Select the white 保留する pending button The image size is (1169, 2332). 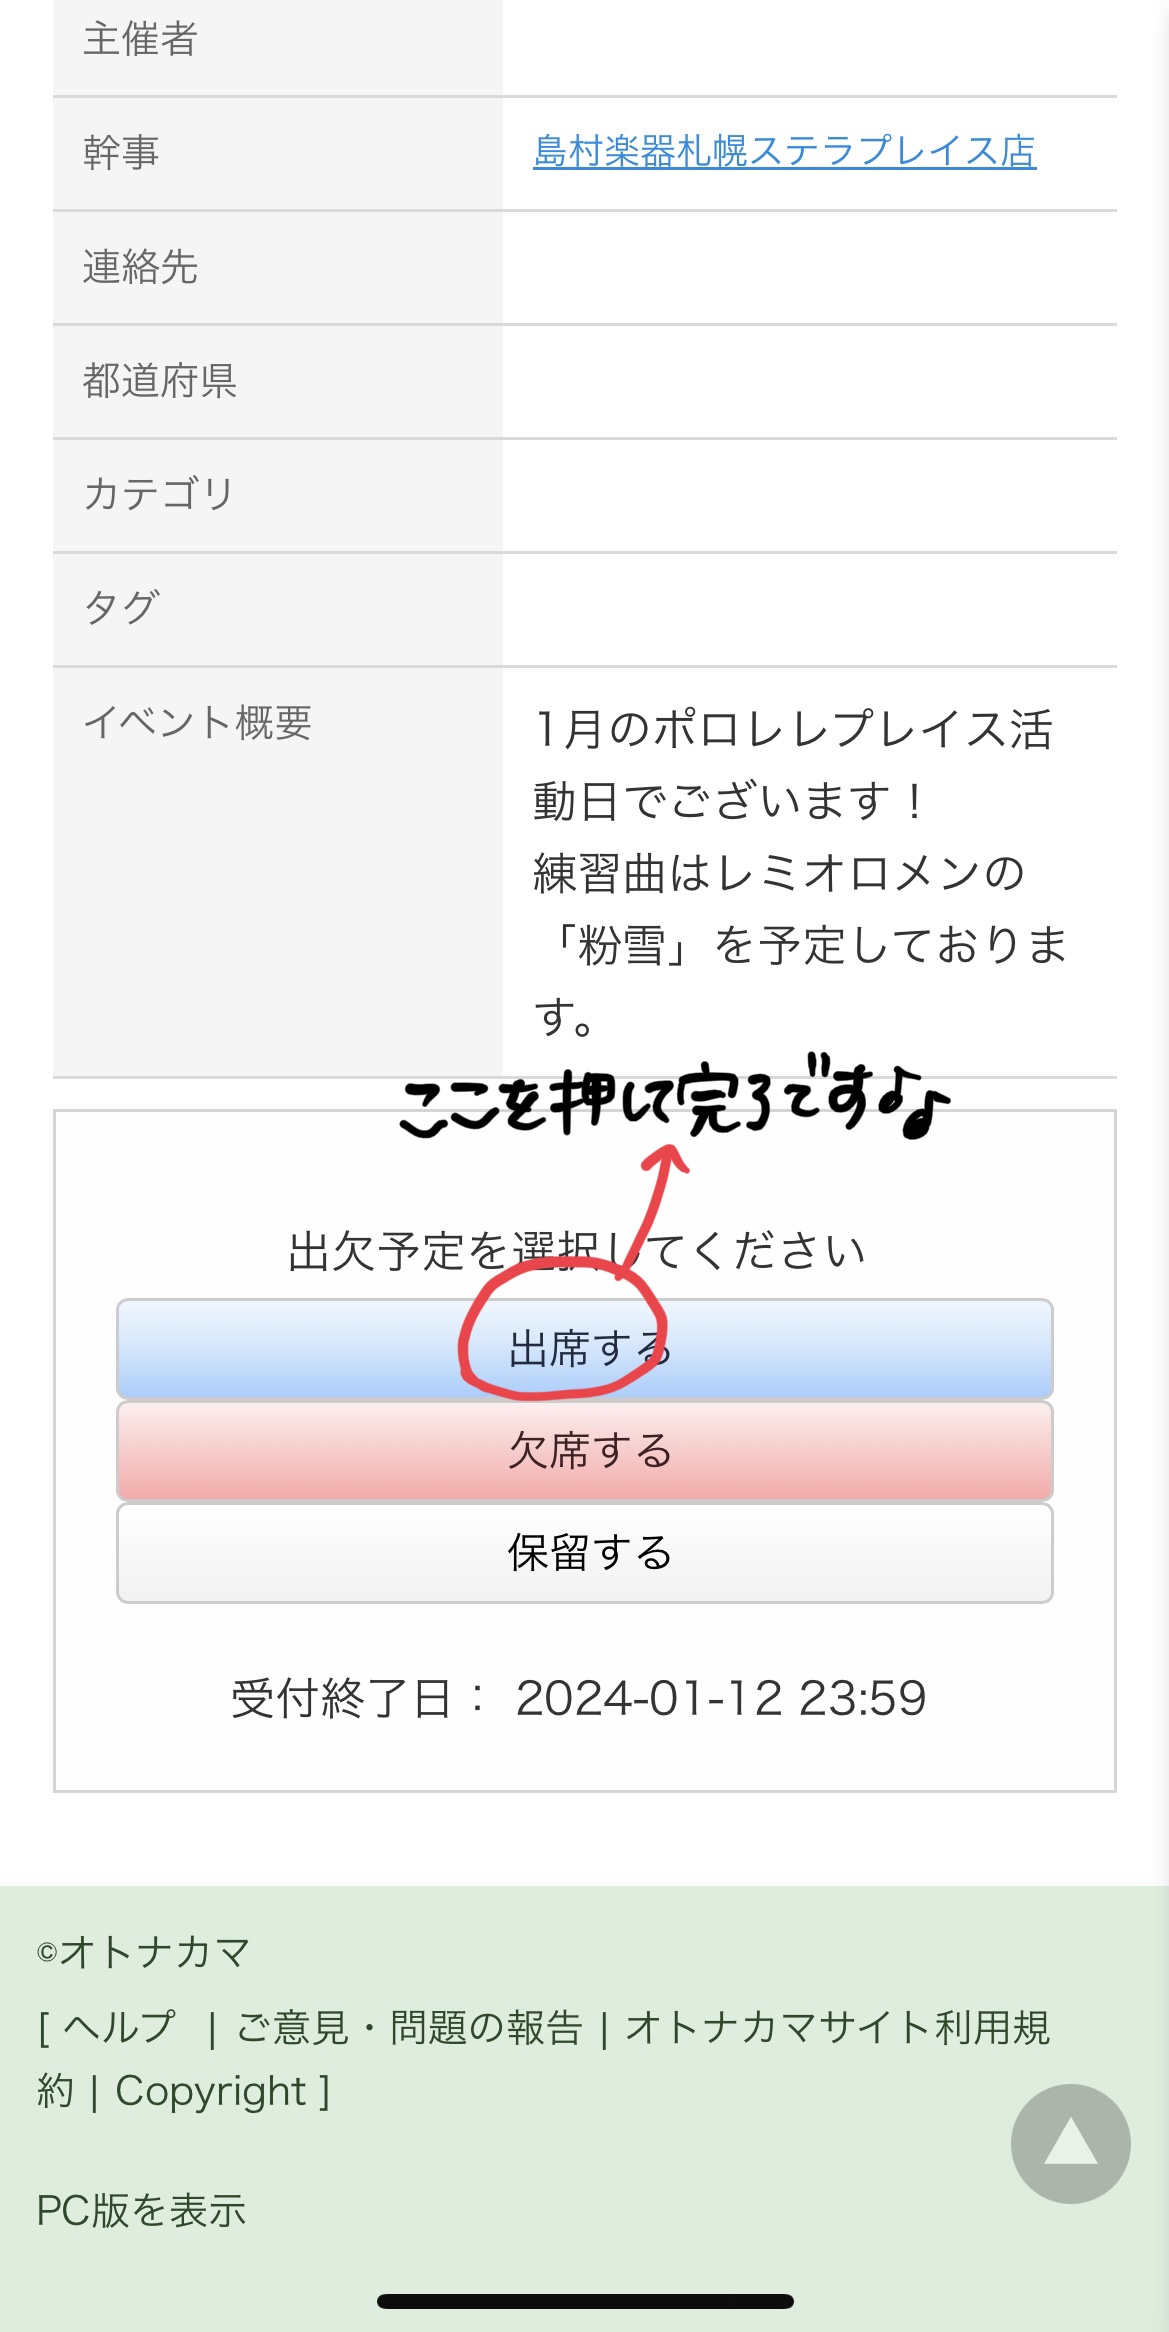585,1553
